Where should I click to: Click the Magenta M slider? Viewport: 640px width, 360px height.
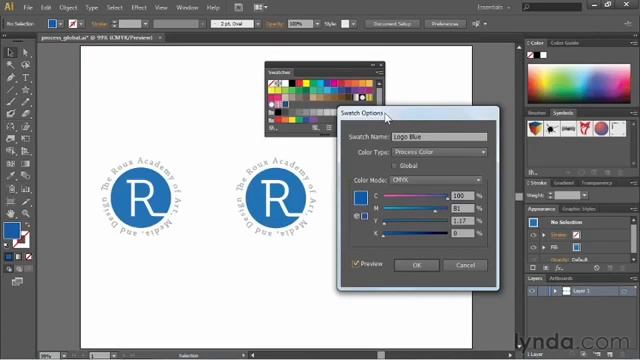point(416,209)
